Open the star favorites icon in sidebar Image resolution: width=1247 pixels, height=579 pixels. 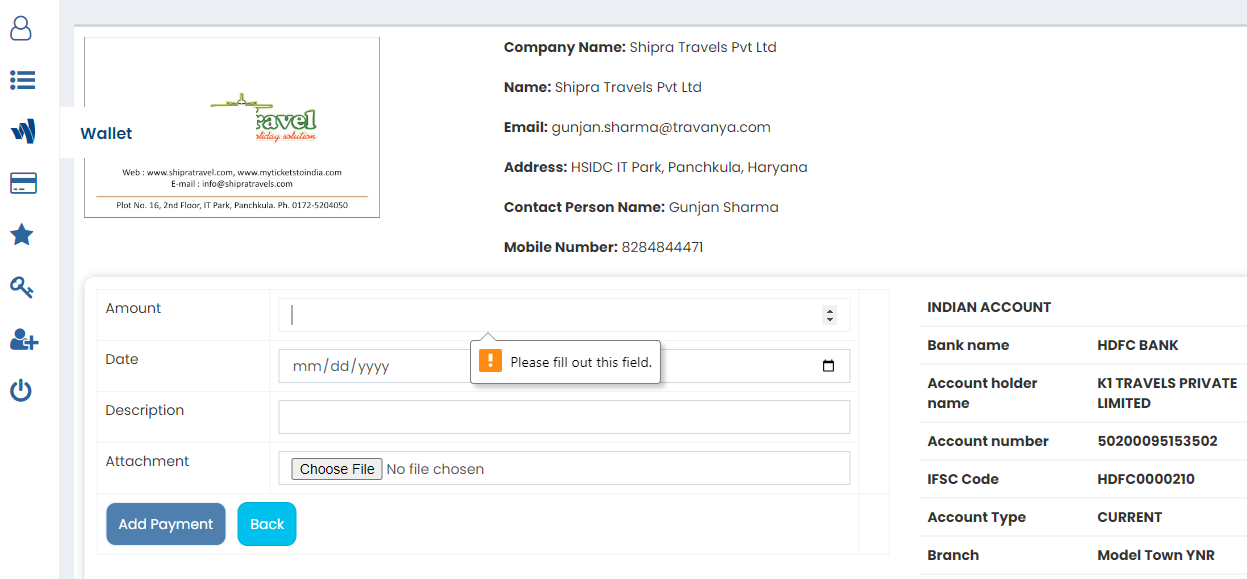[x=22, y=235]
